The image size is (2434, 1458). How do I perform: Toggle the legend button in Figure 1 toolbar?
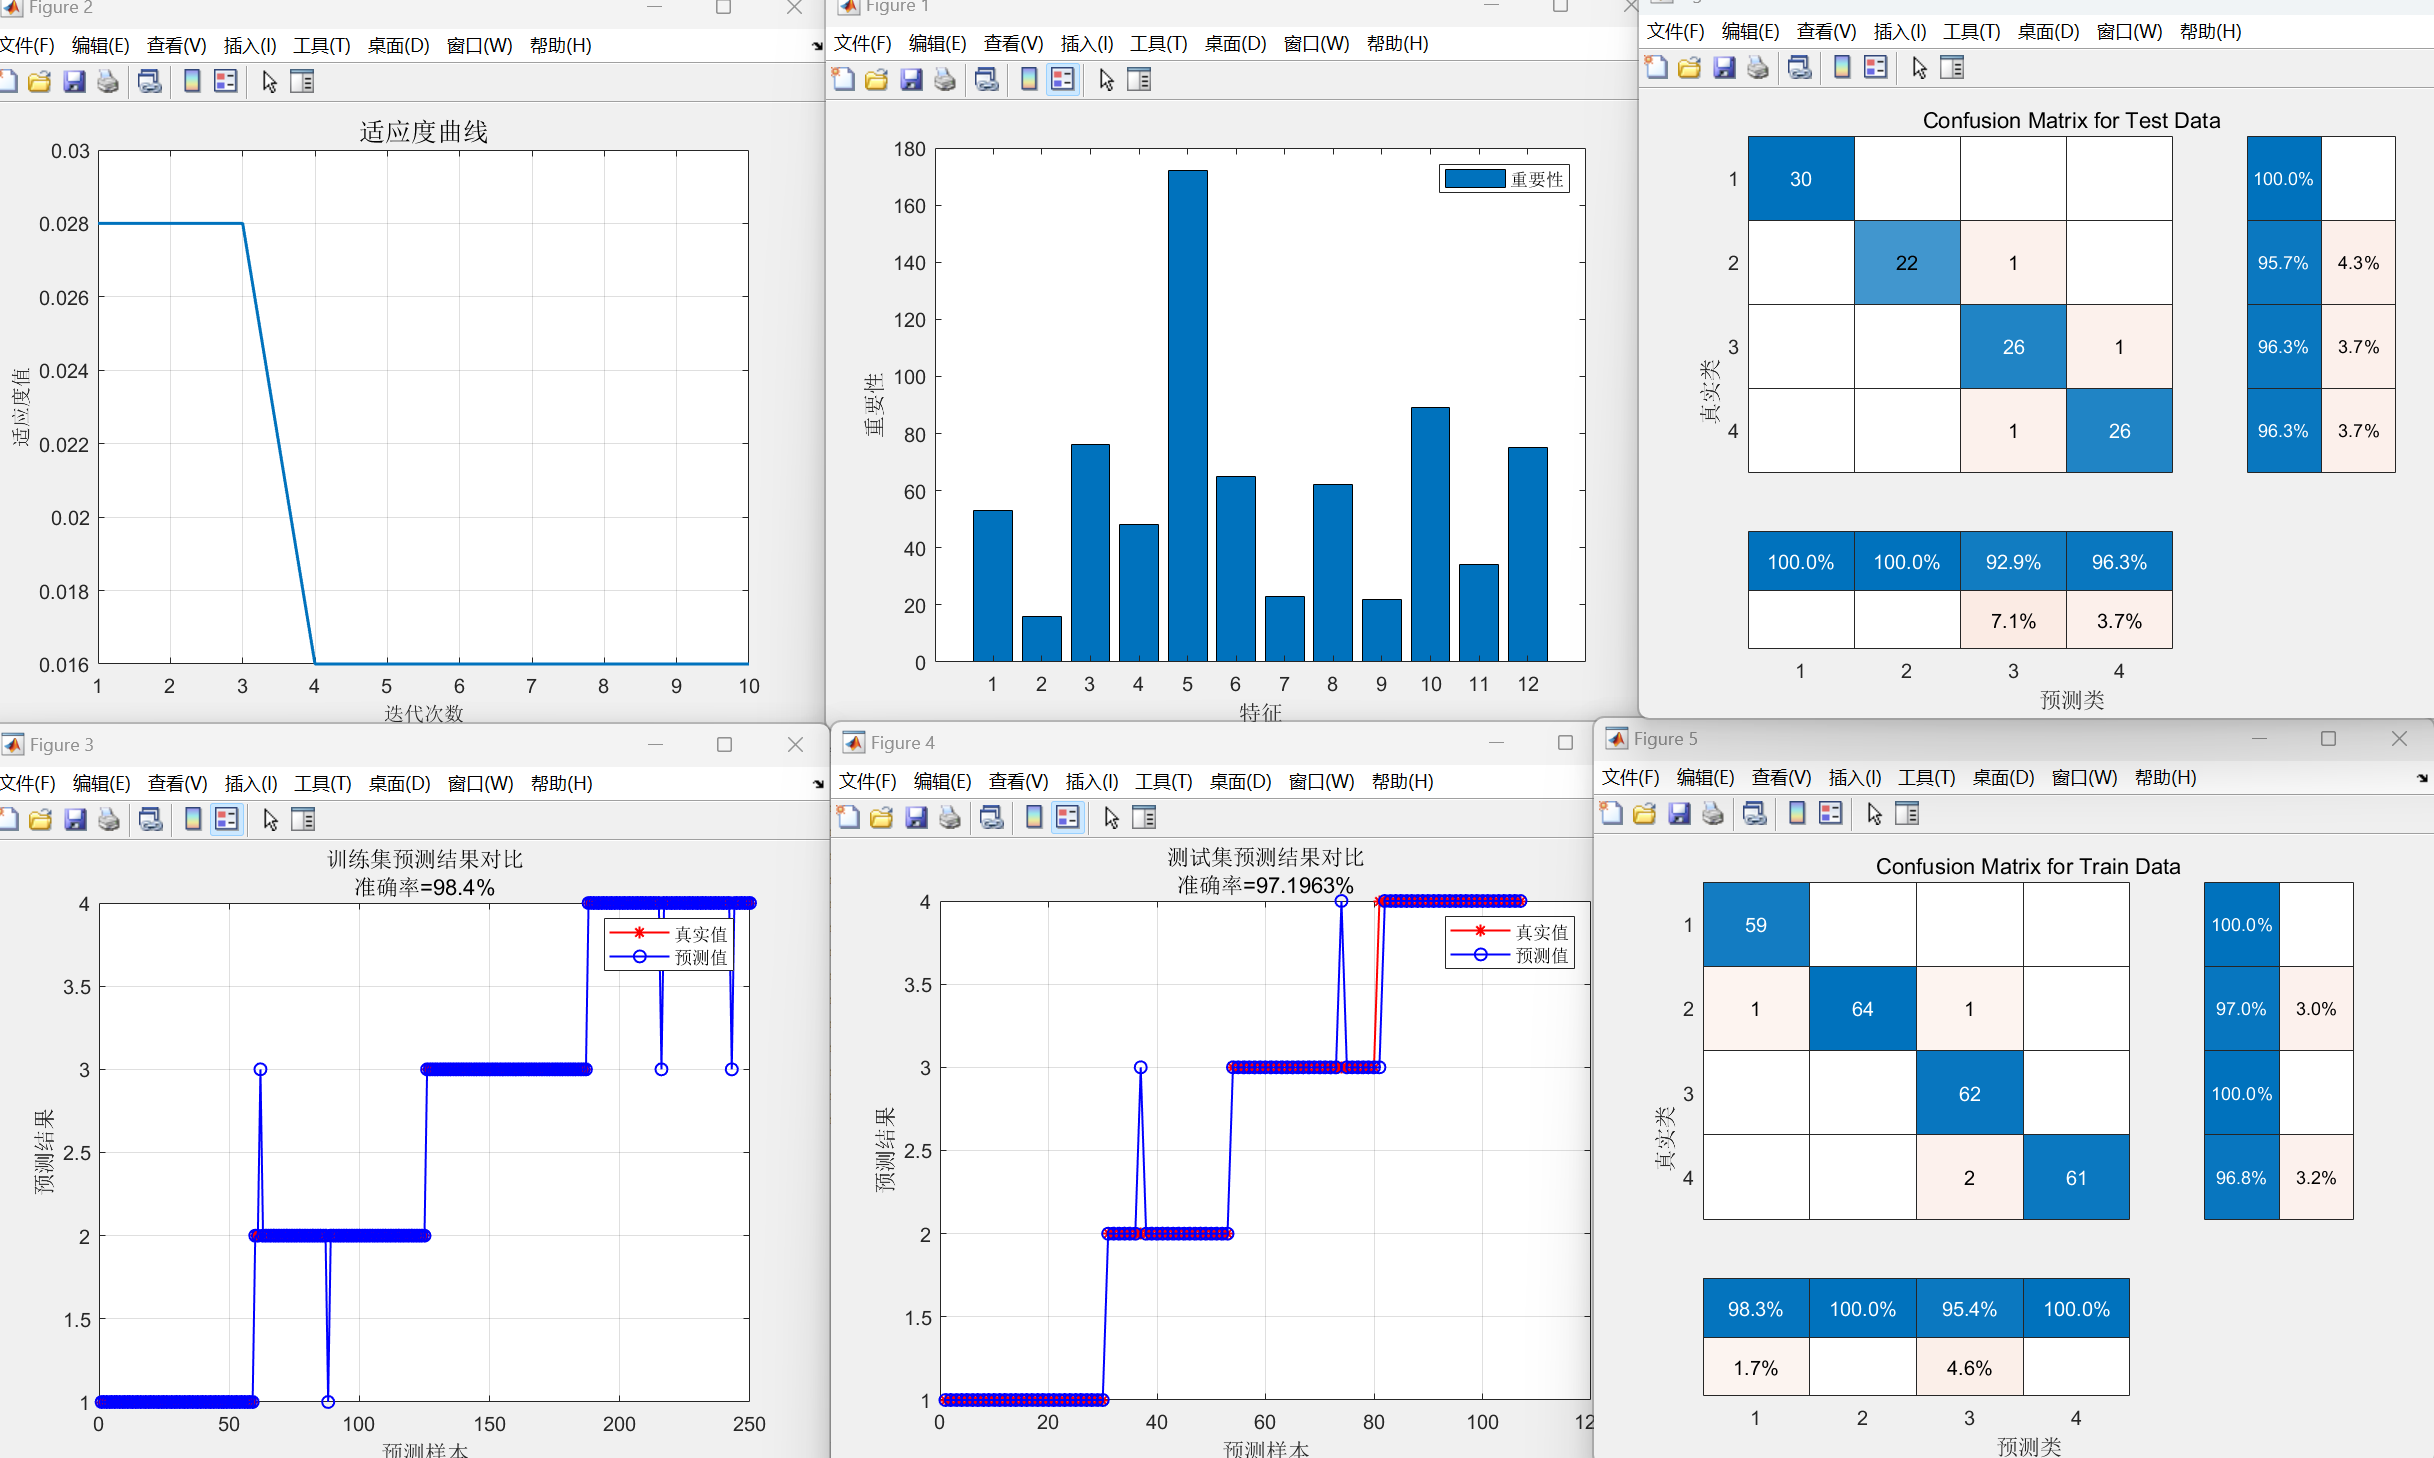[x=1063, y=80]
